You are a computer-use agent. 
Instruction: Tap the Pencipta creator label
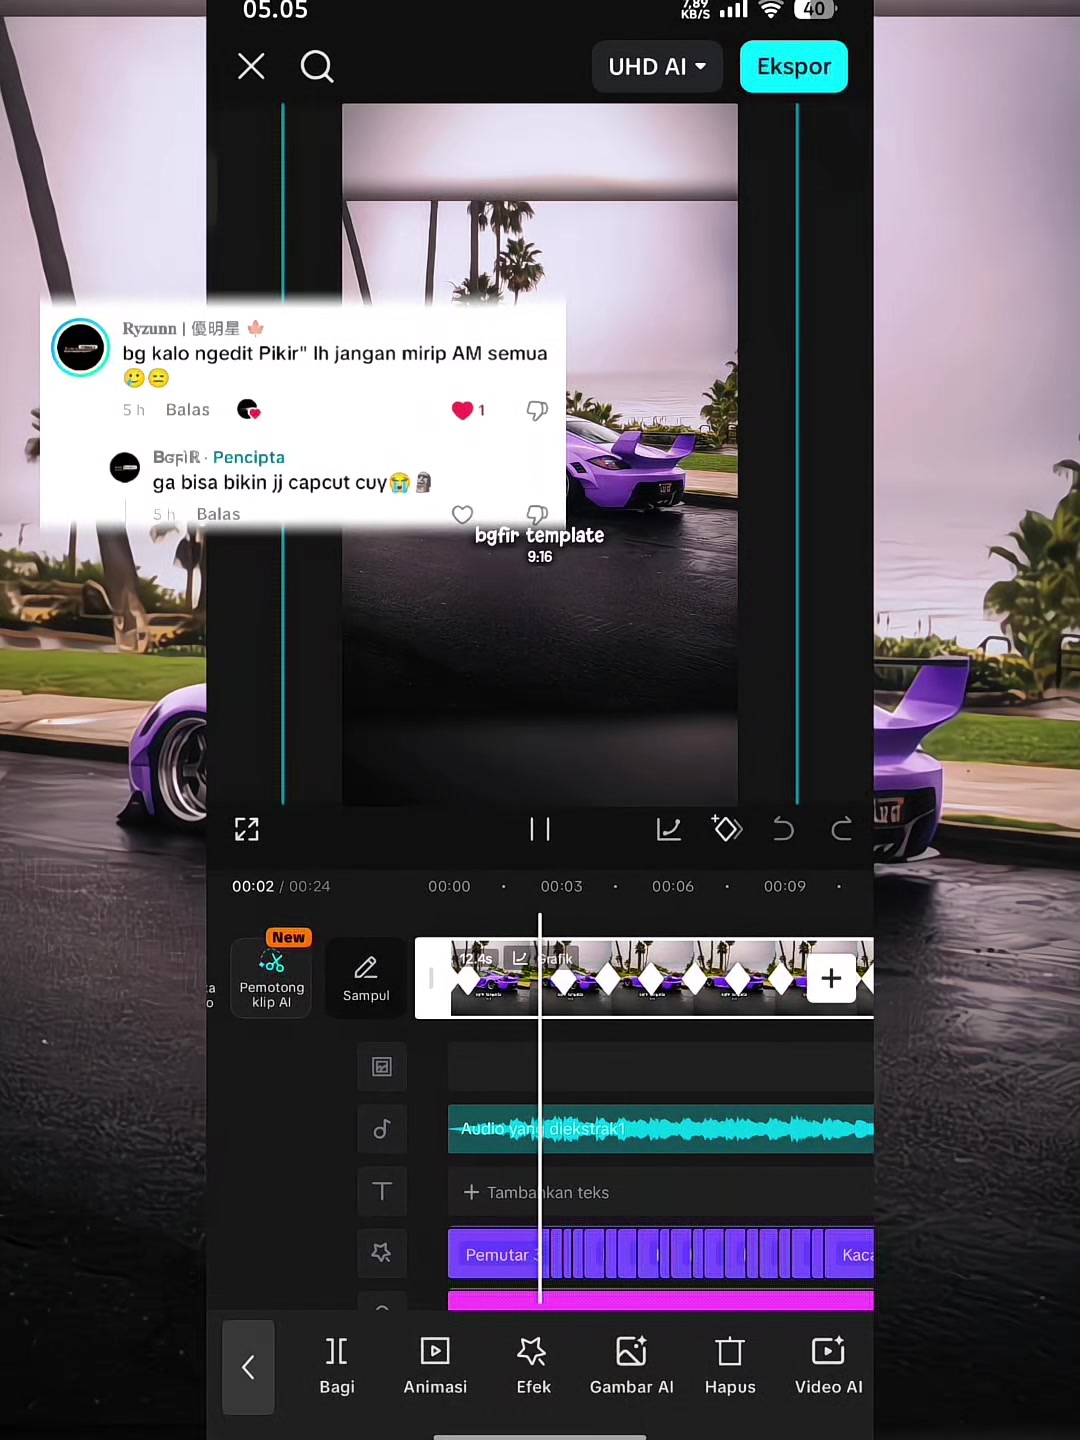(249, 457)
